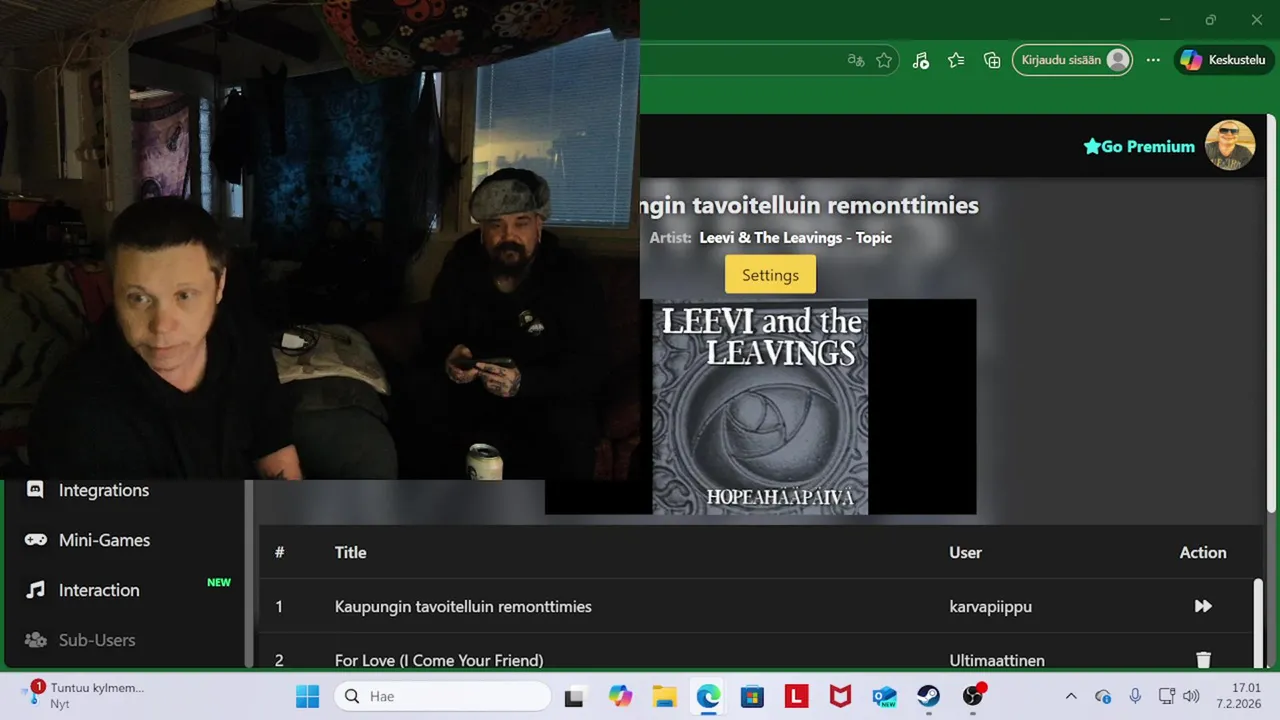Click the sidebar vertical scrollbar

(x=248, y=573)
